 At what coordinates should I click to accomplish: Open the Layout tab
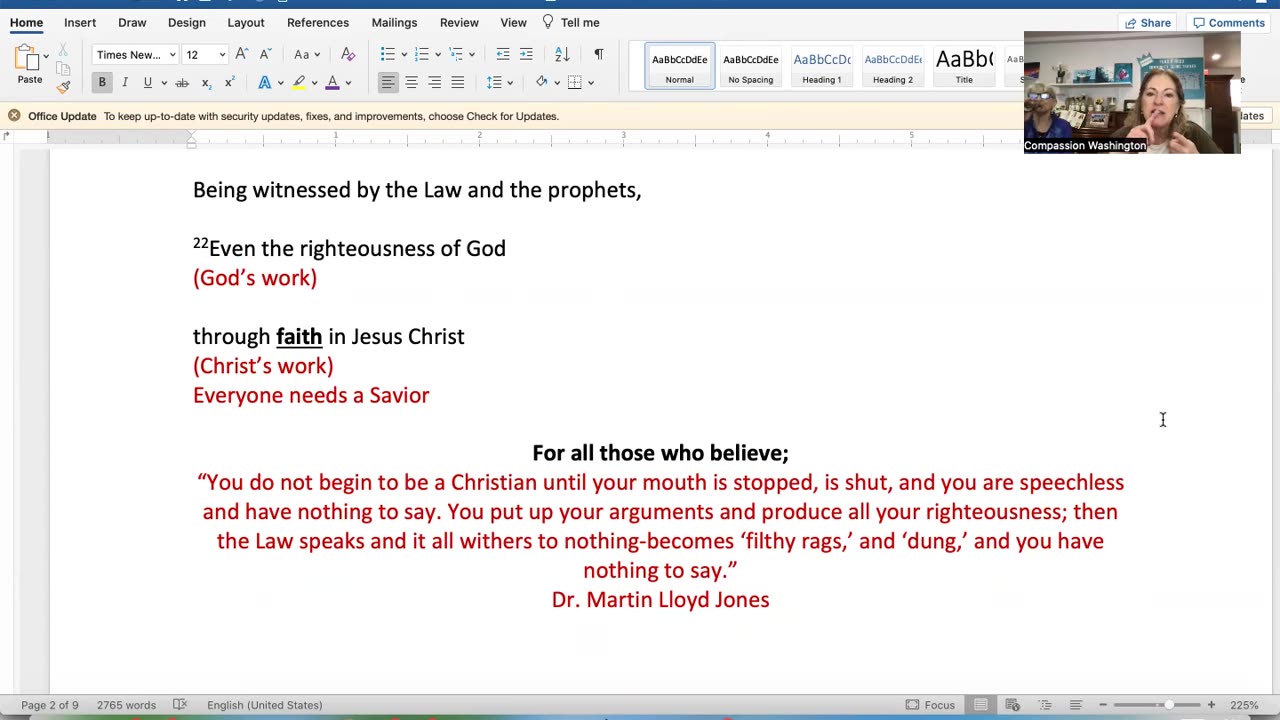click(246, 22)
